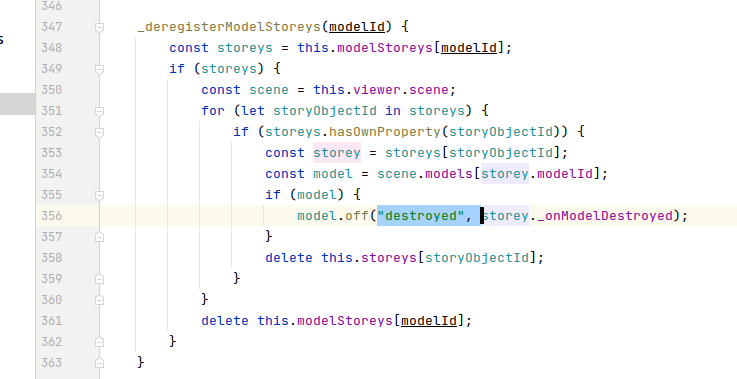Click line number 358 in the gutter
Screen dimensions: 737x379
click(51, 258)
